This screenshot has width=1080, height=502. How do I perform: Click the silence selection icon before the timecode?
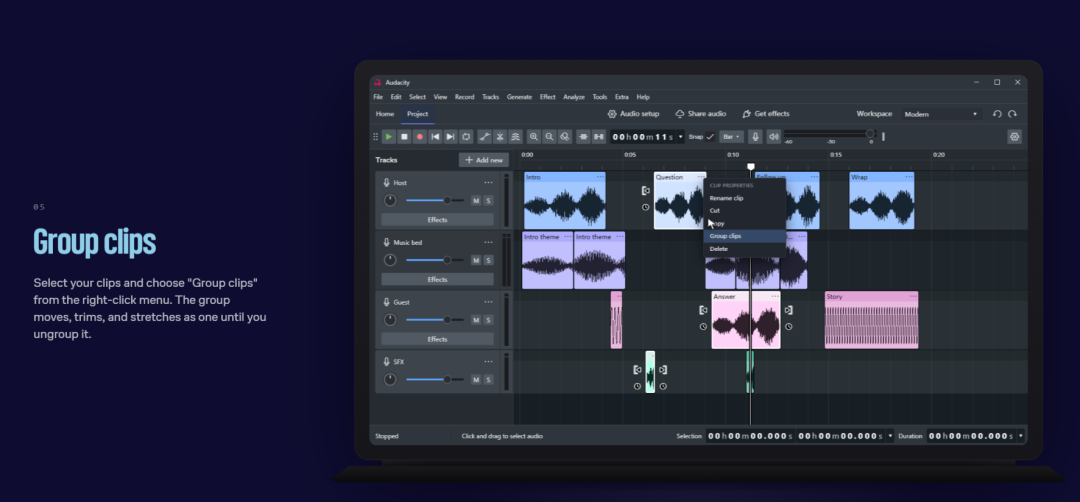click(599, 137)
